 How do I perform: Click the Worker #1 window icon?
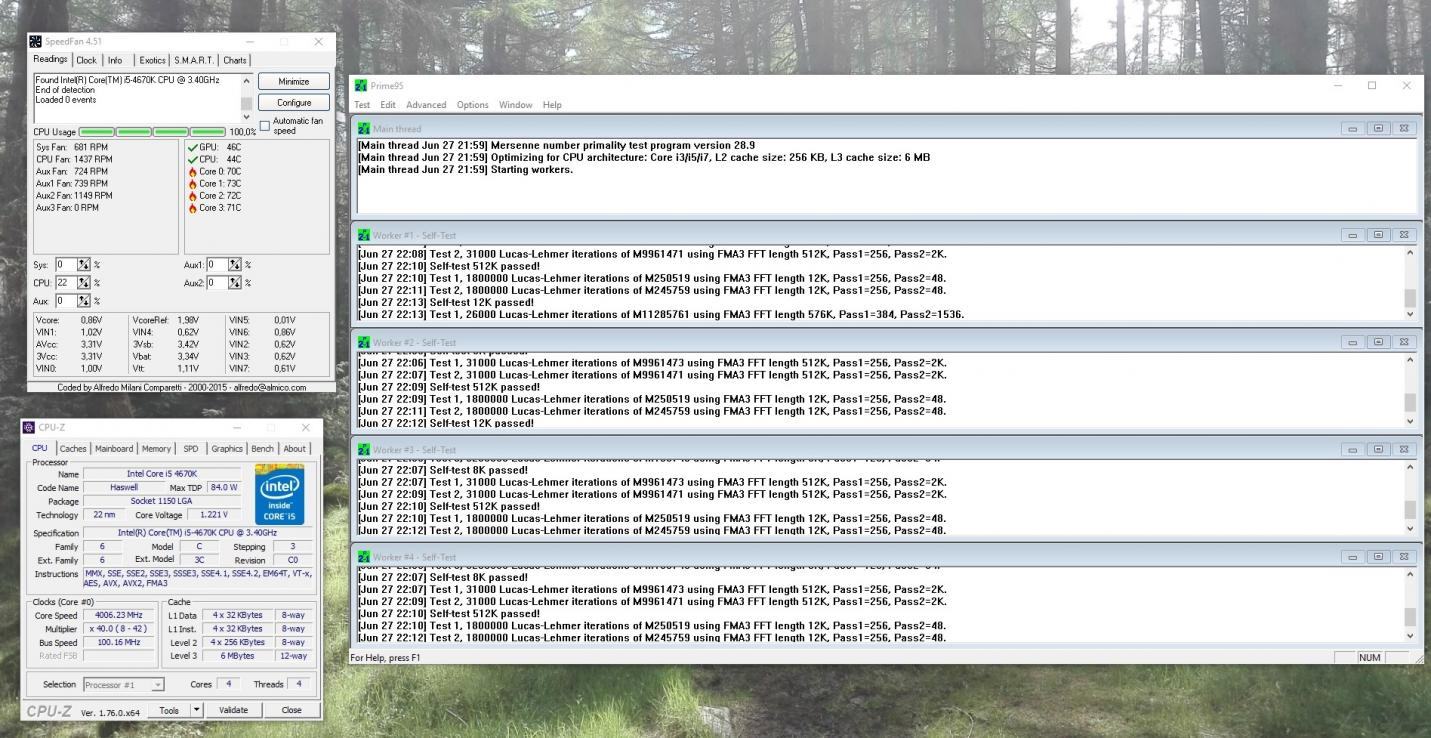coord(364,235)
